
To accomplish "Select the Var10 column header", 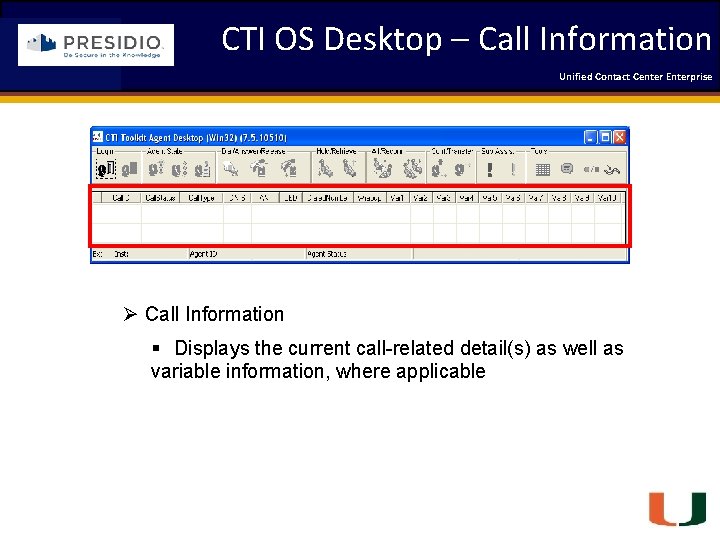I will pos(608,198).
